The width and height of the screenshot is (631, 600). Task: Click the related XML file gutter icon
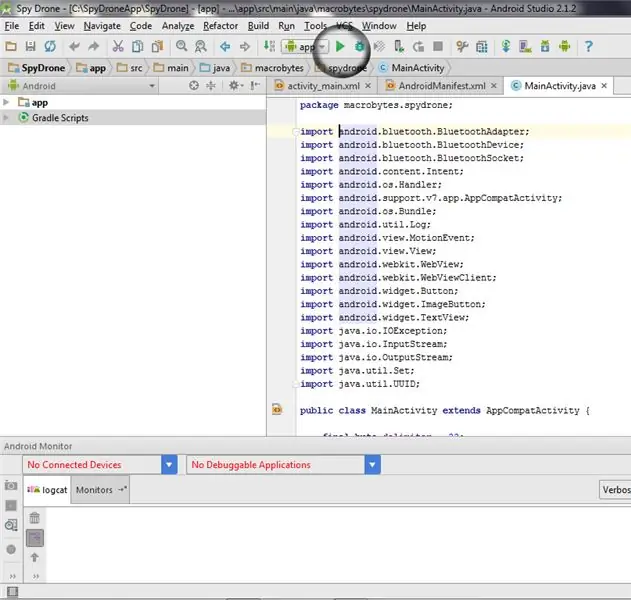tap(277, 410)
